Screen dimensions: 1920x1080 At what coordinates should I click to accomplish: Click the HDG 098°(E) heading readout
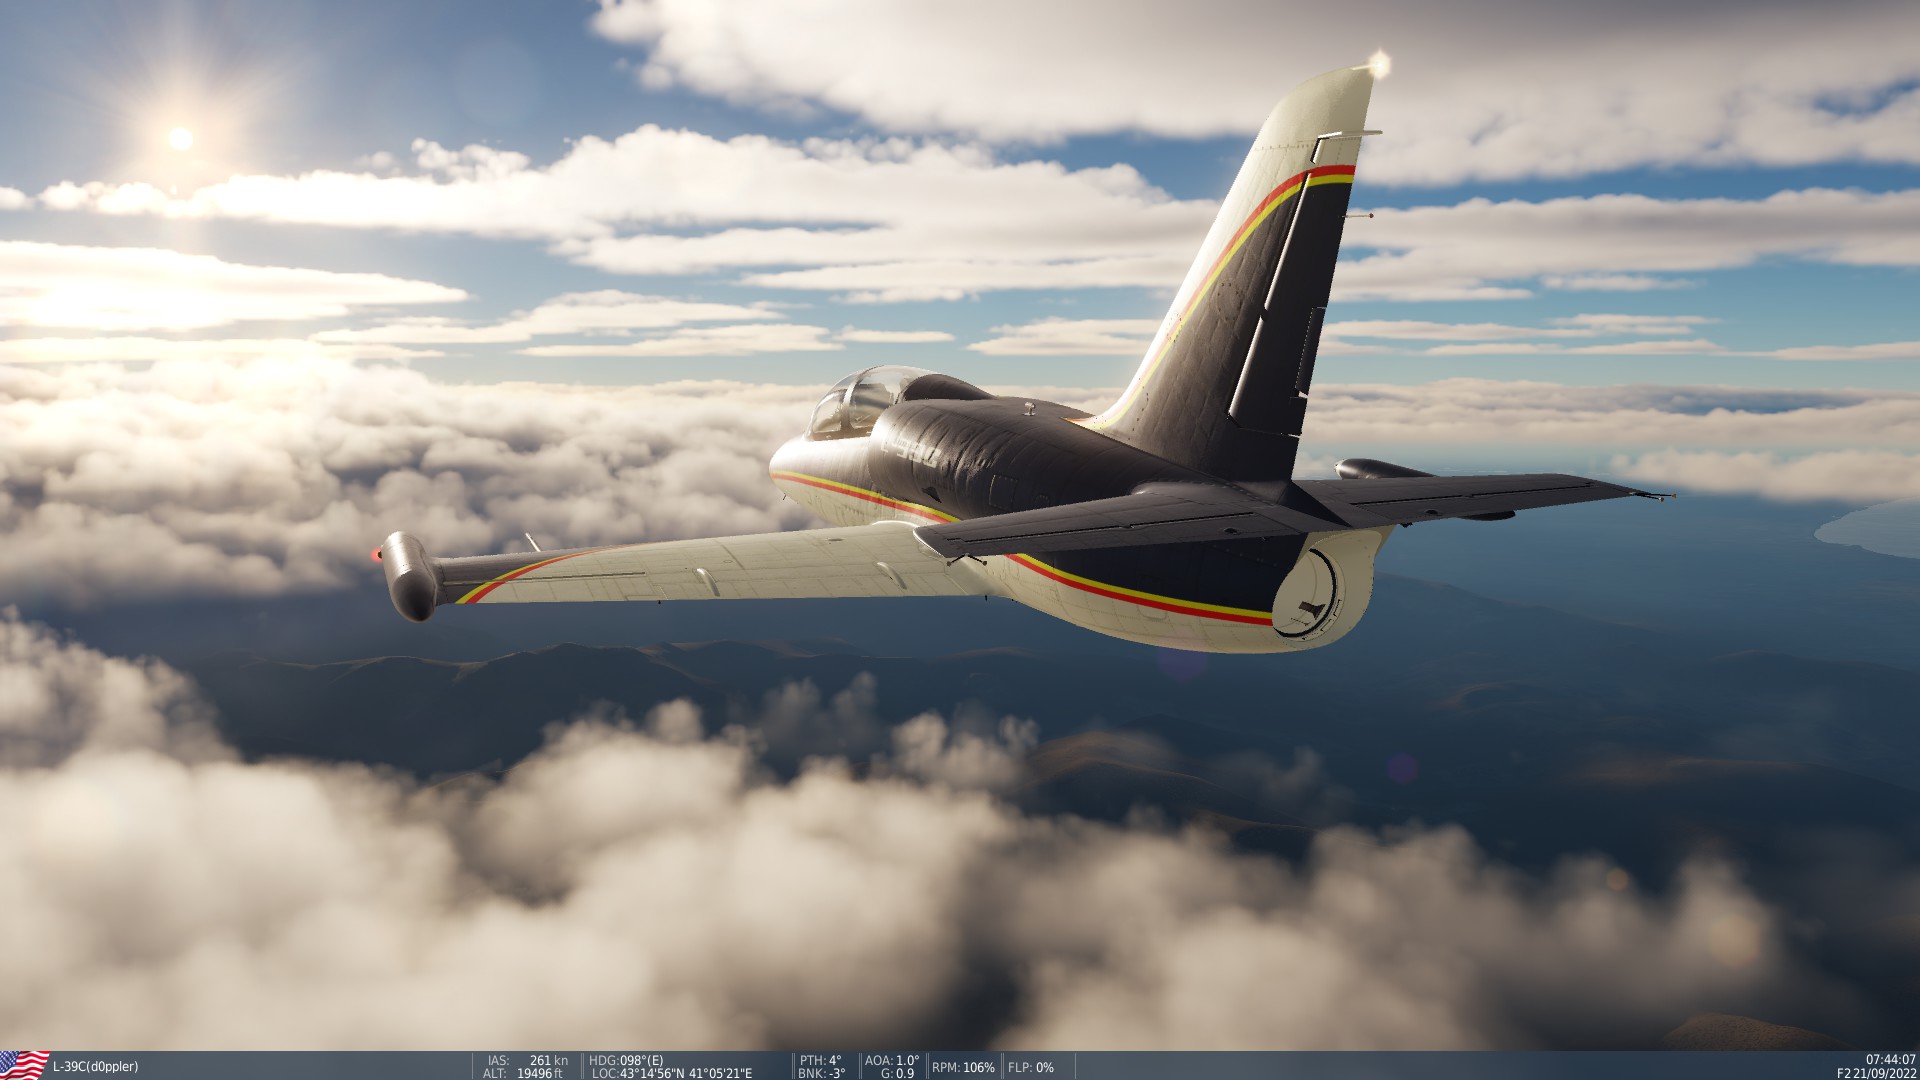pos(626,1060)
